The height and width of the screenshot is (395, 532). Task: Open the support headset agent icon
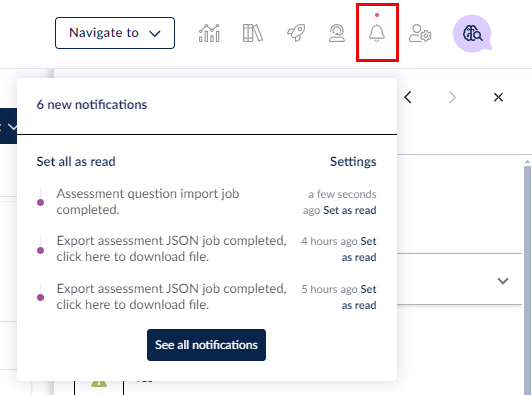click(337, 33)
